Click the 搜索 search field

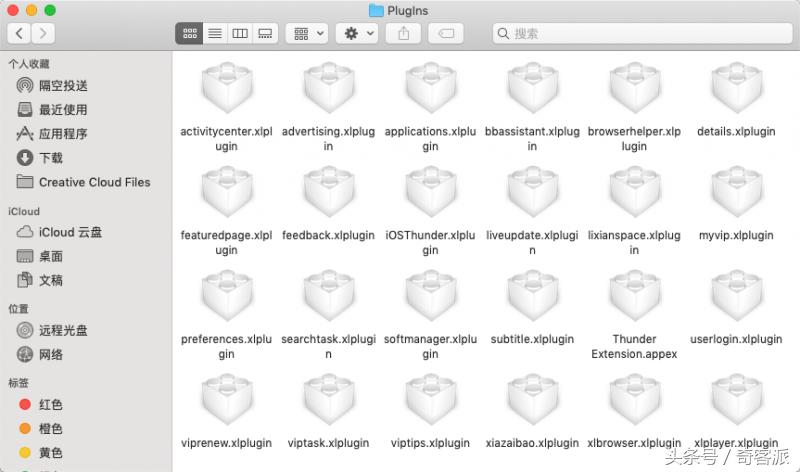pos(640,33)
